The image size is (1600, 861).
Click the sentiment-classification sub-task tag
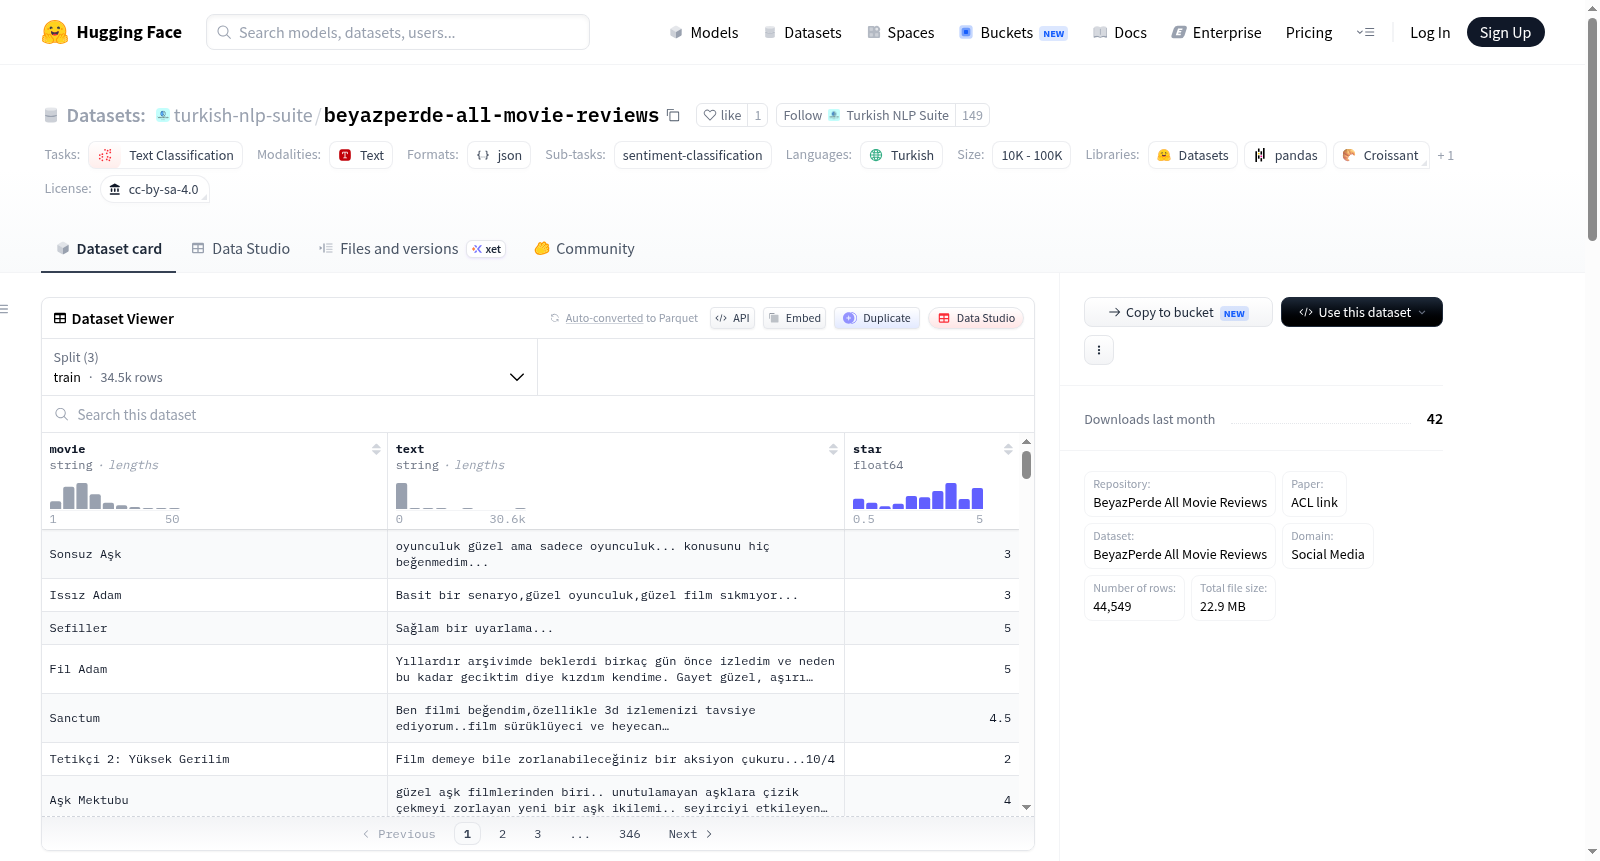pos(692,155)
